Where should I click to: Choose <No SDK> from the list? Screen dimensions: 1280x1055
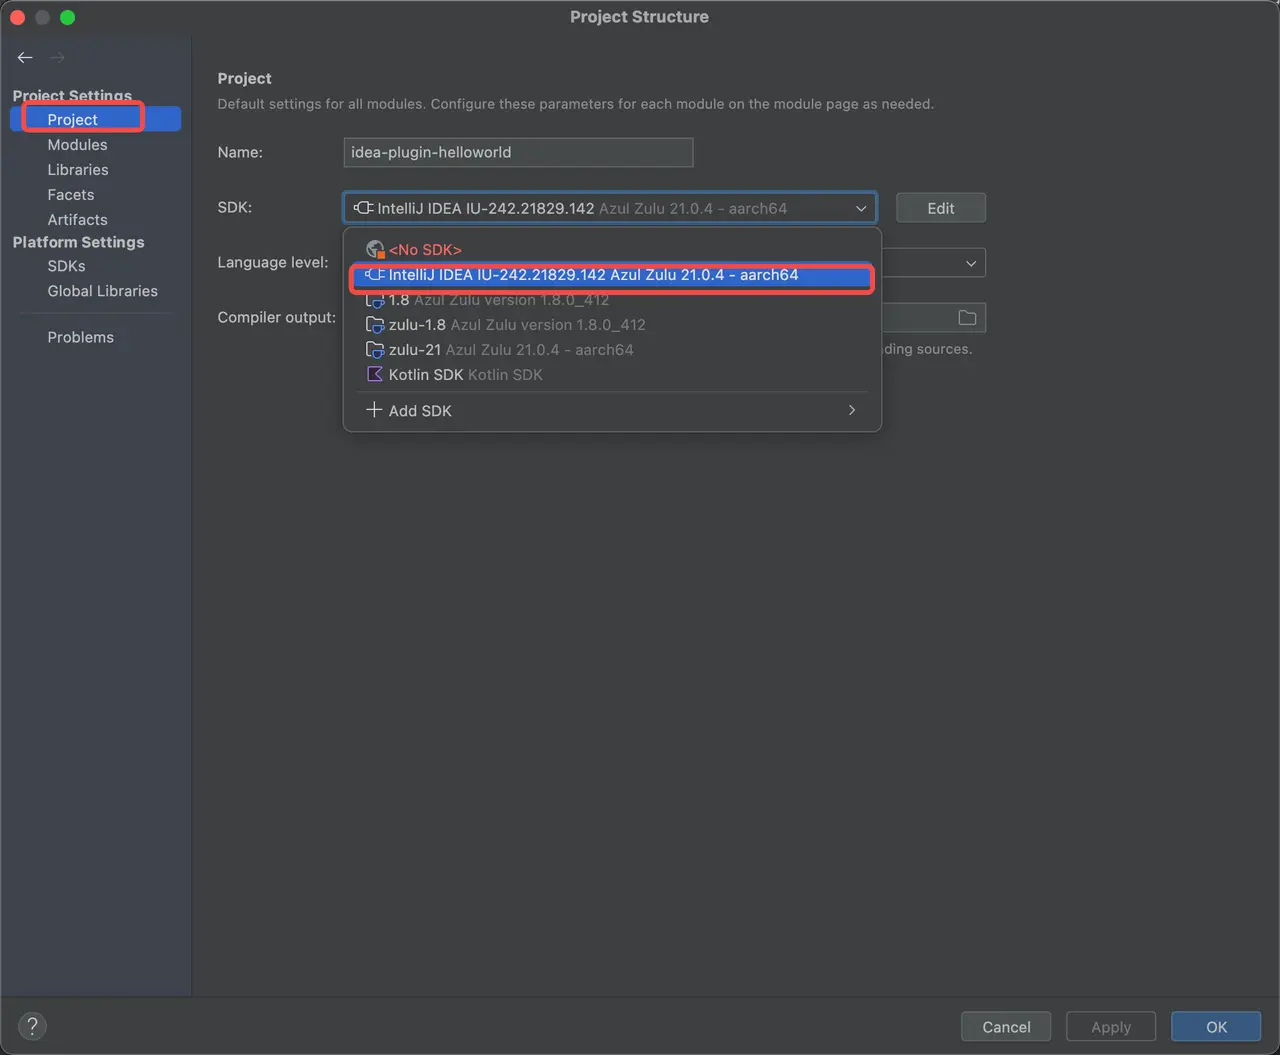612,250
